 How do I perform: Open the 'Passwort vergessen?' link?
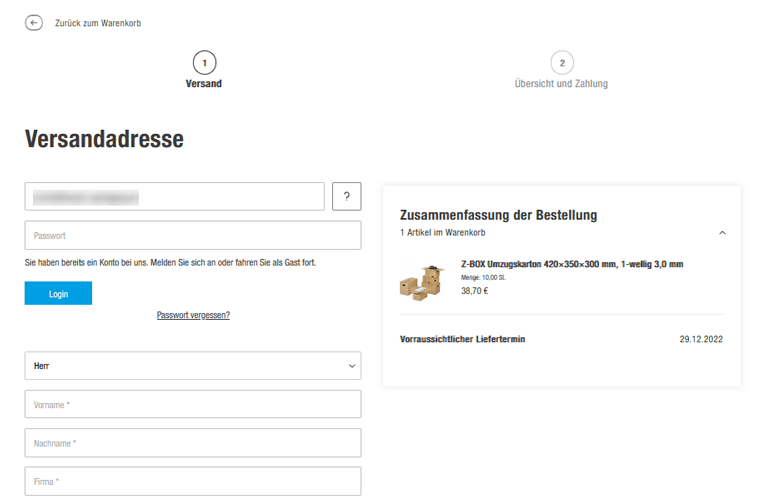193,315
